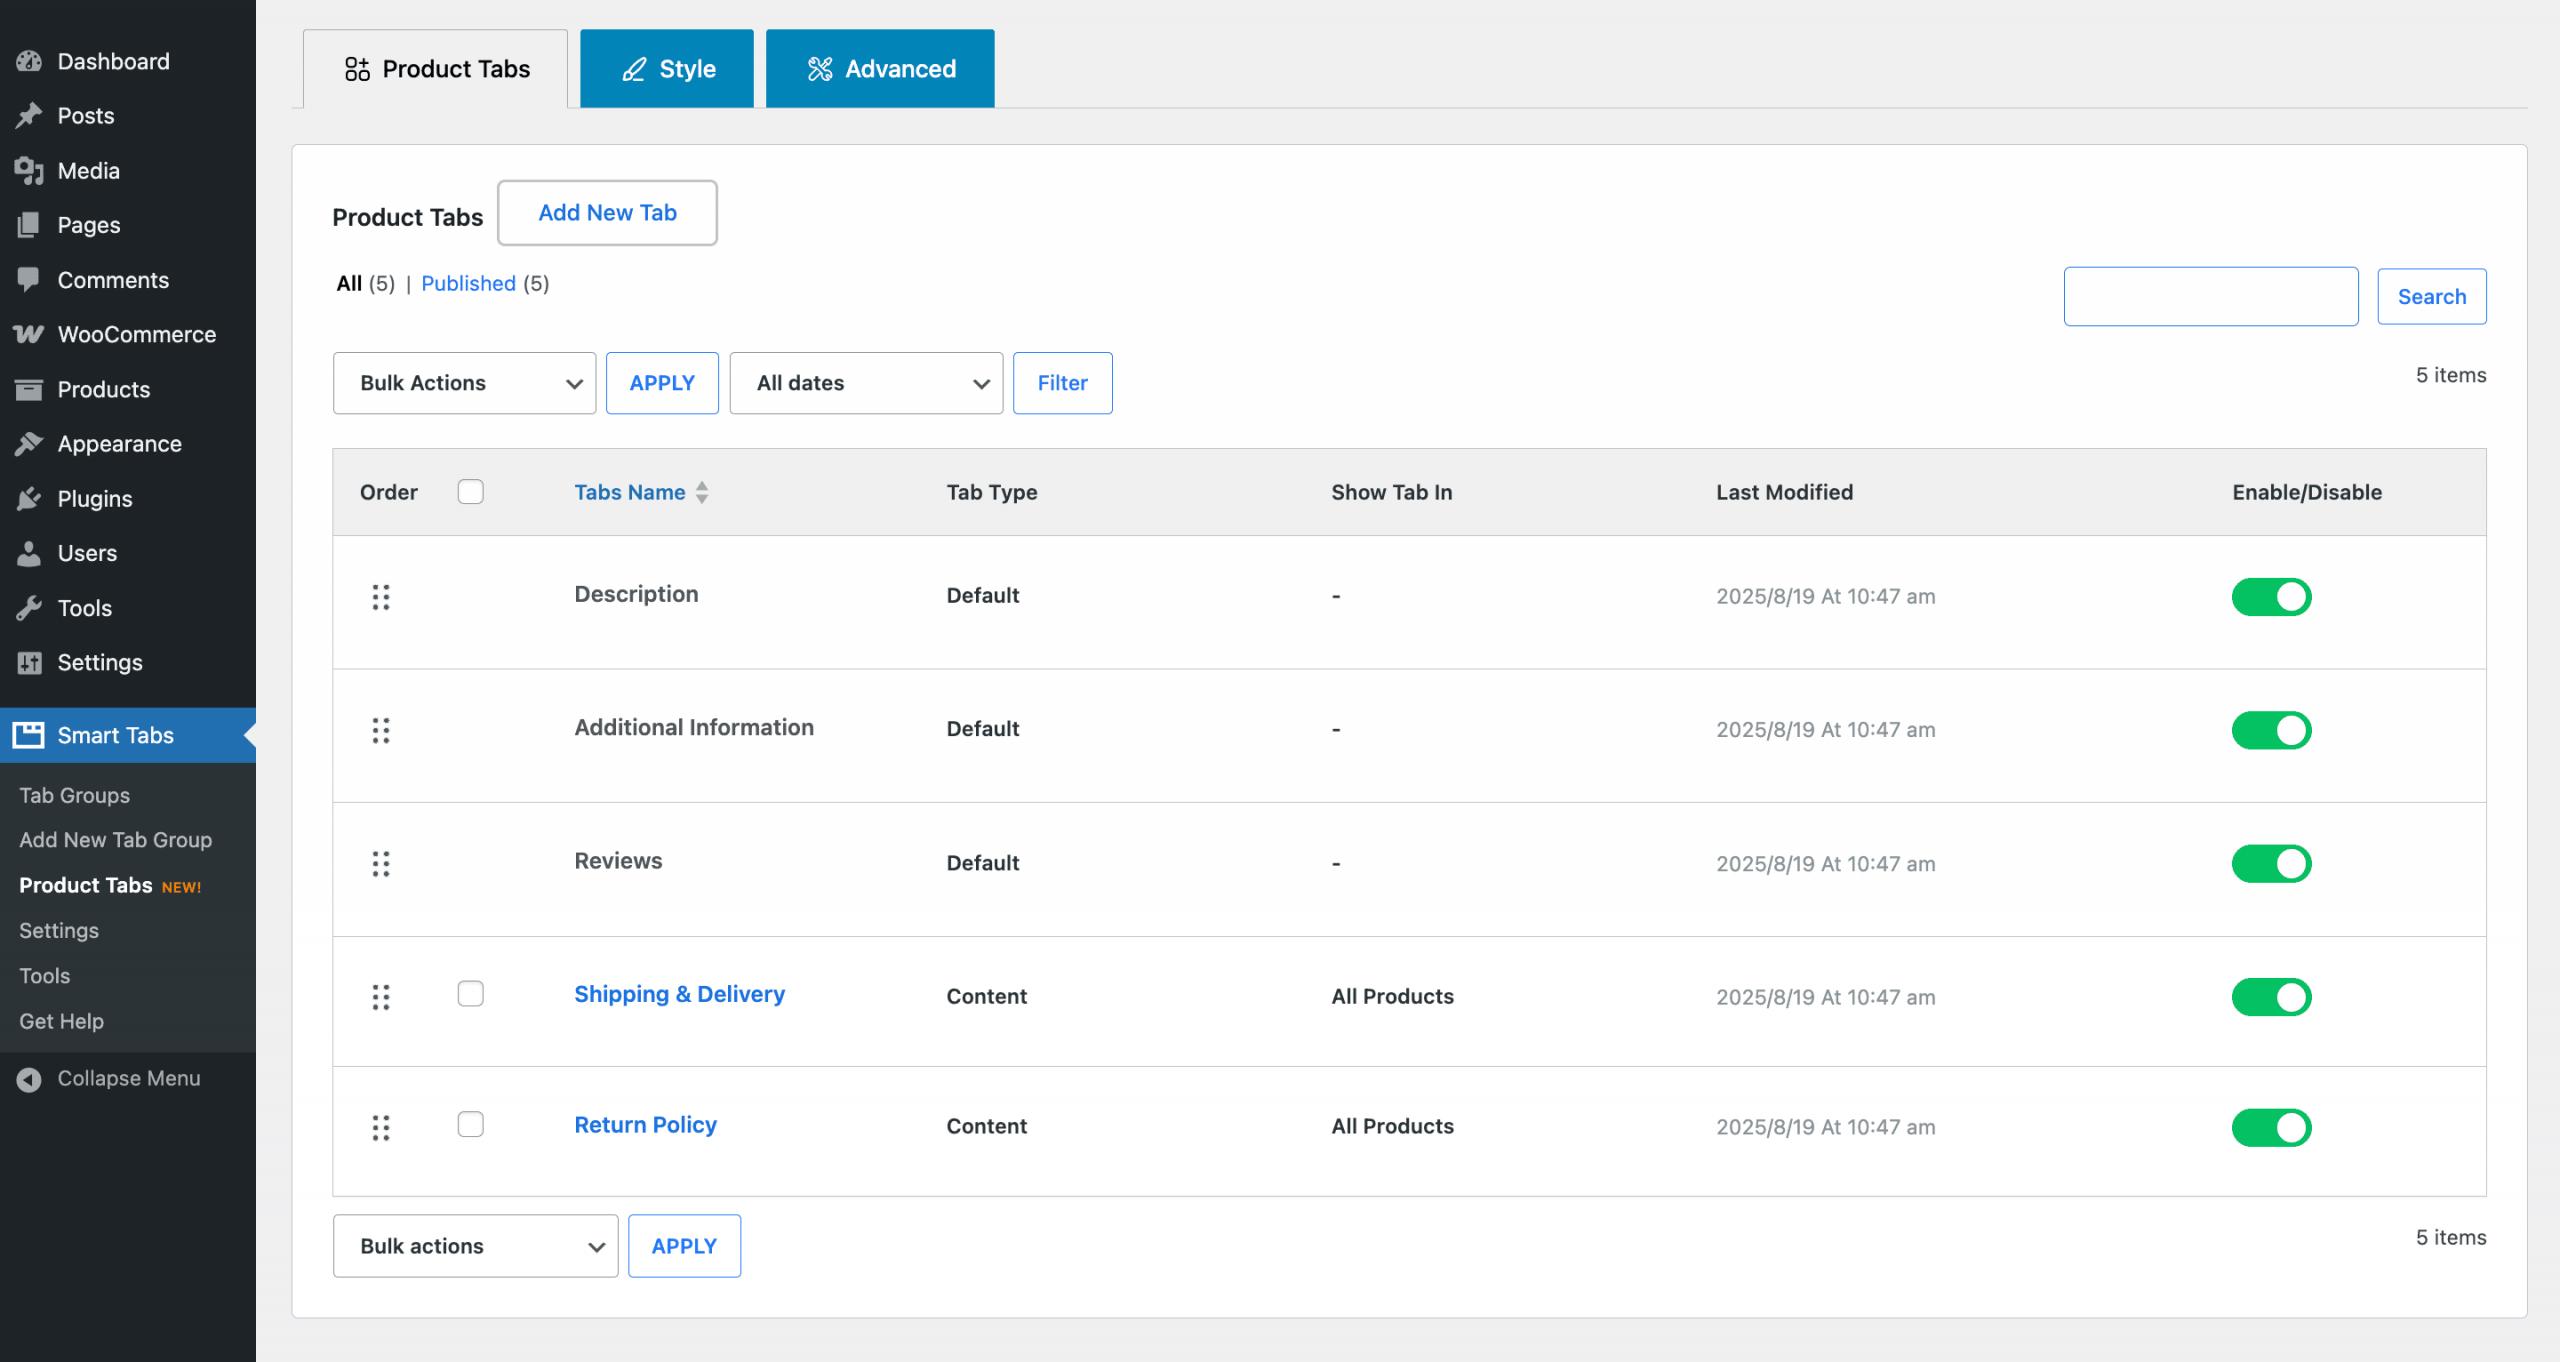Screen dimensions: 2560x1362
Task: Click the WooCommerce logo icon
Action: (29, 334)
